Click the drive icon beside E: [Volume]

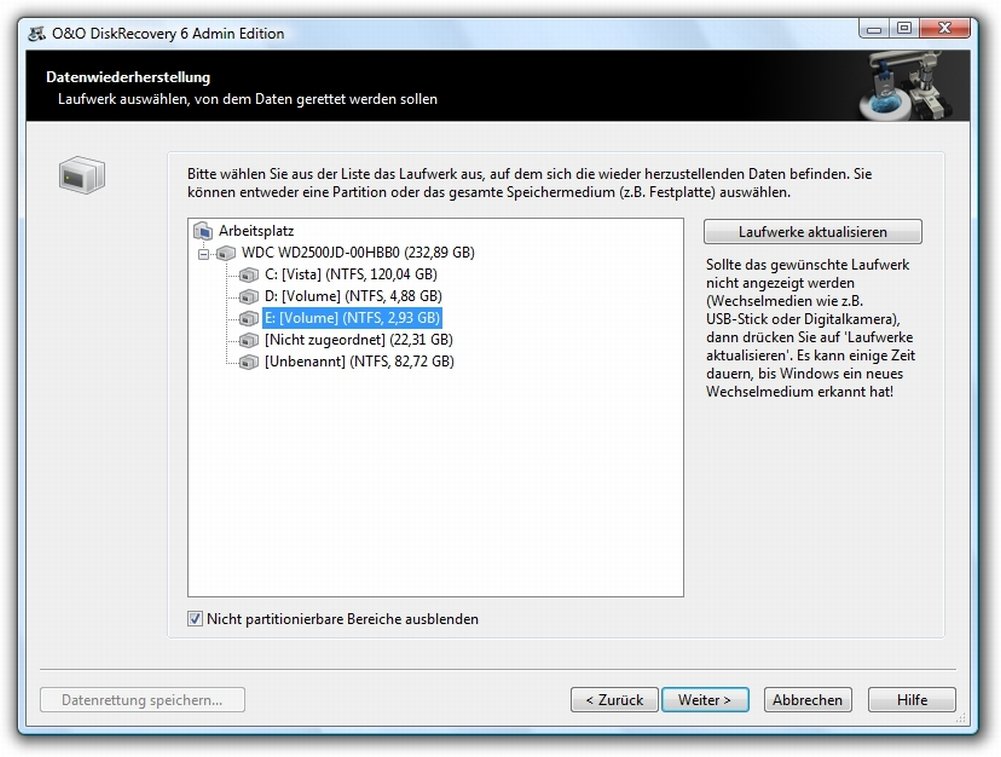pos(249,318)
